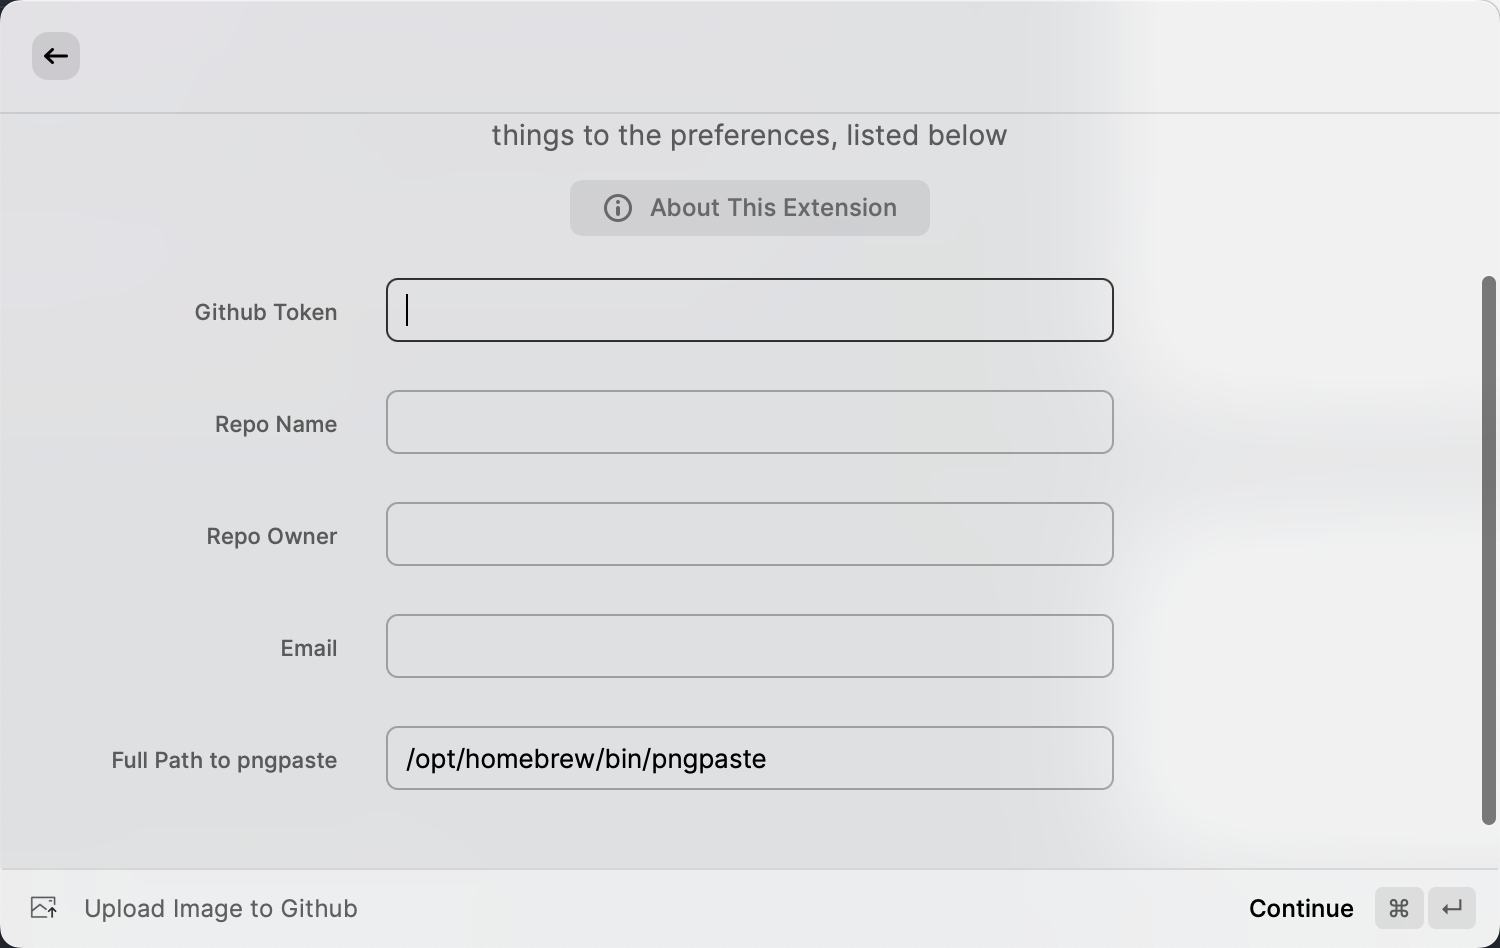The height and width of the screenshot is (948, 1500).
Task: Open About This Extension
Action: (750, 208)
